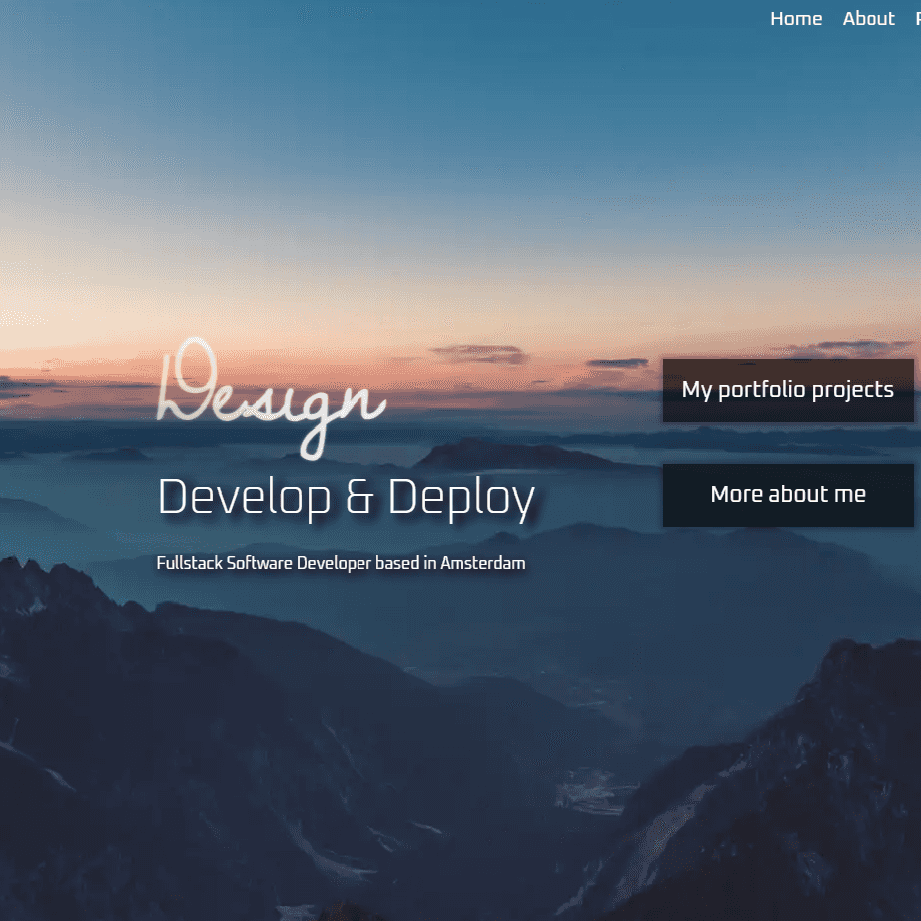
Task: Click the Develop & Deploy headline
Action: pos(346,497)
